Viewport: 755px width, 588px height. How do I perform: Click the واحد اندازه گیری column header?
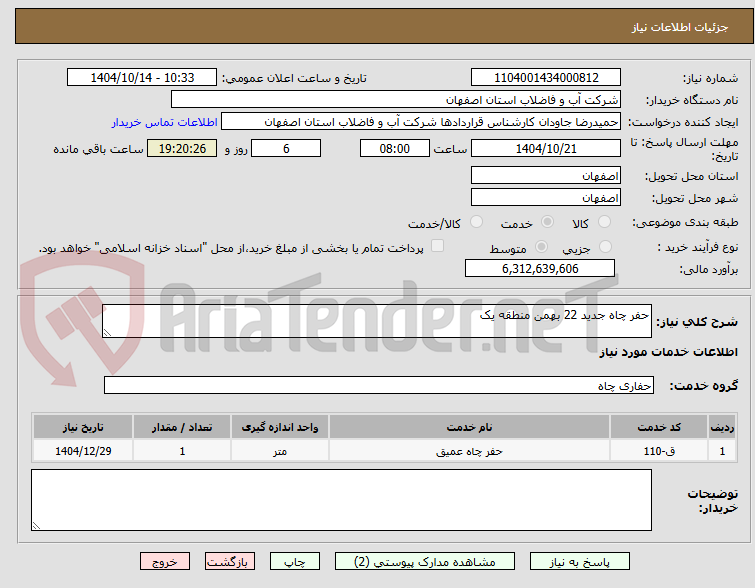click(x=280, y=427)
